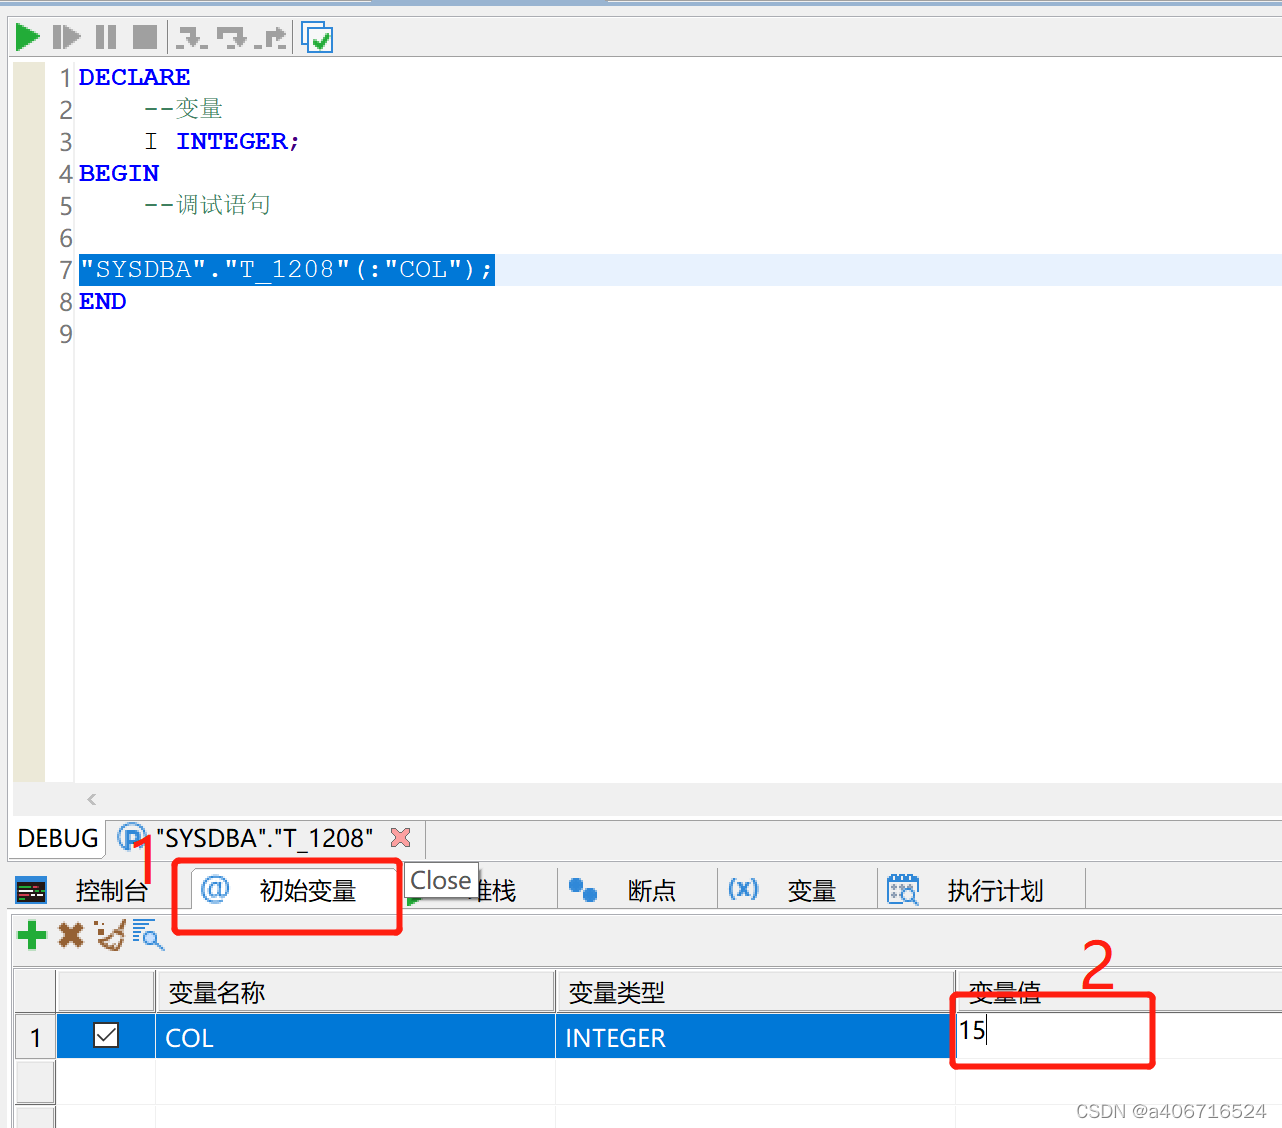Click the DECLARE keyword on line 1
The image size is (1282, 1128).
(134, 77)
